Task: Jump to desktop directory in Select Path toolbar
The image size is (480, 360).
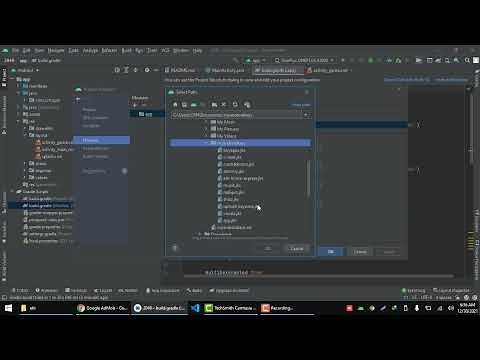Action: pos(184,105)
